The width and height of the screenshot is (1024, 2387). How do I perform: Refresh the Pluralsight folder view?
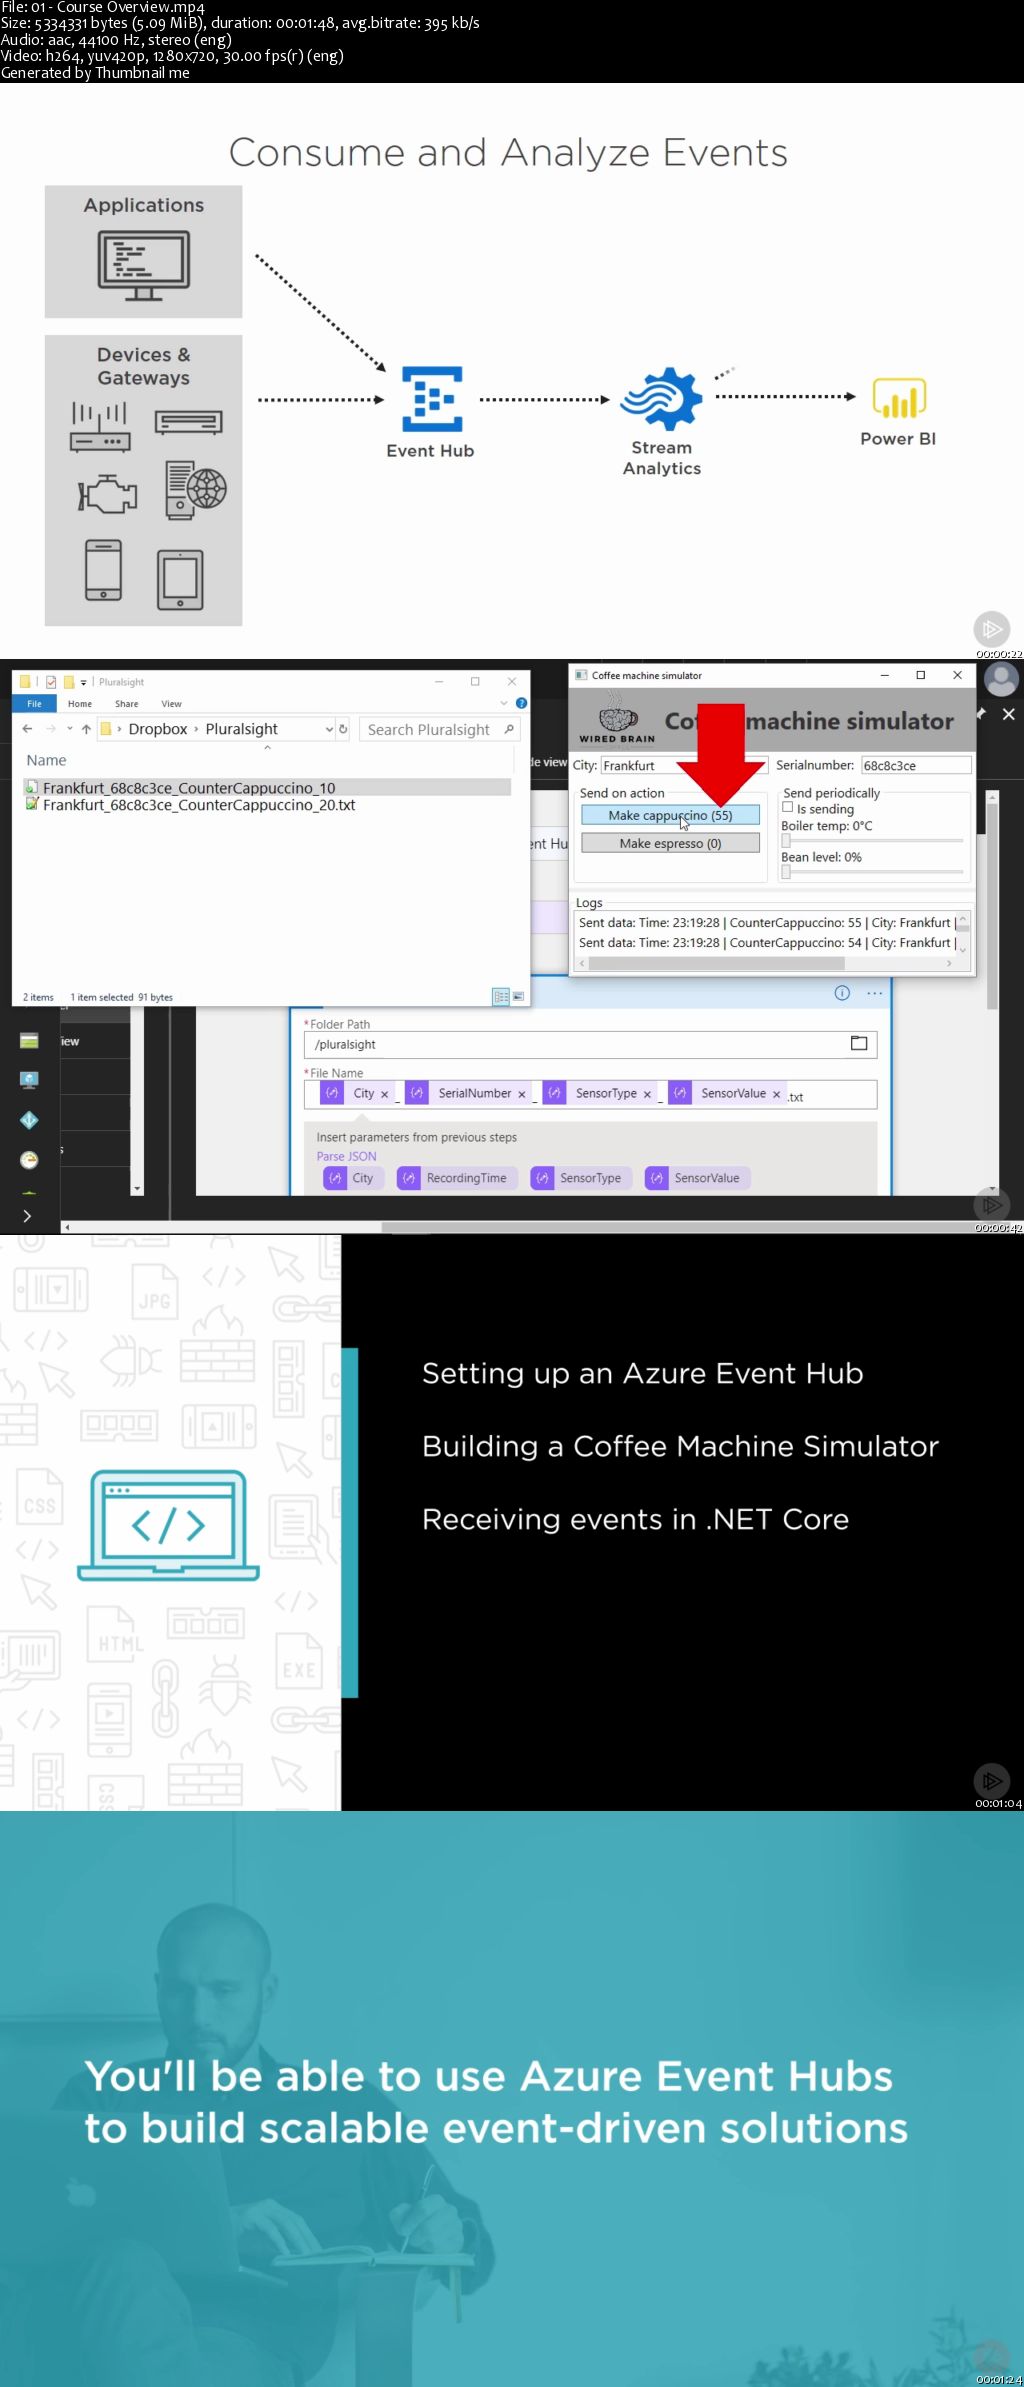pyautogui.click(x=343, y=729)
